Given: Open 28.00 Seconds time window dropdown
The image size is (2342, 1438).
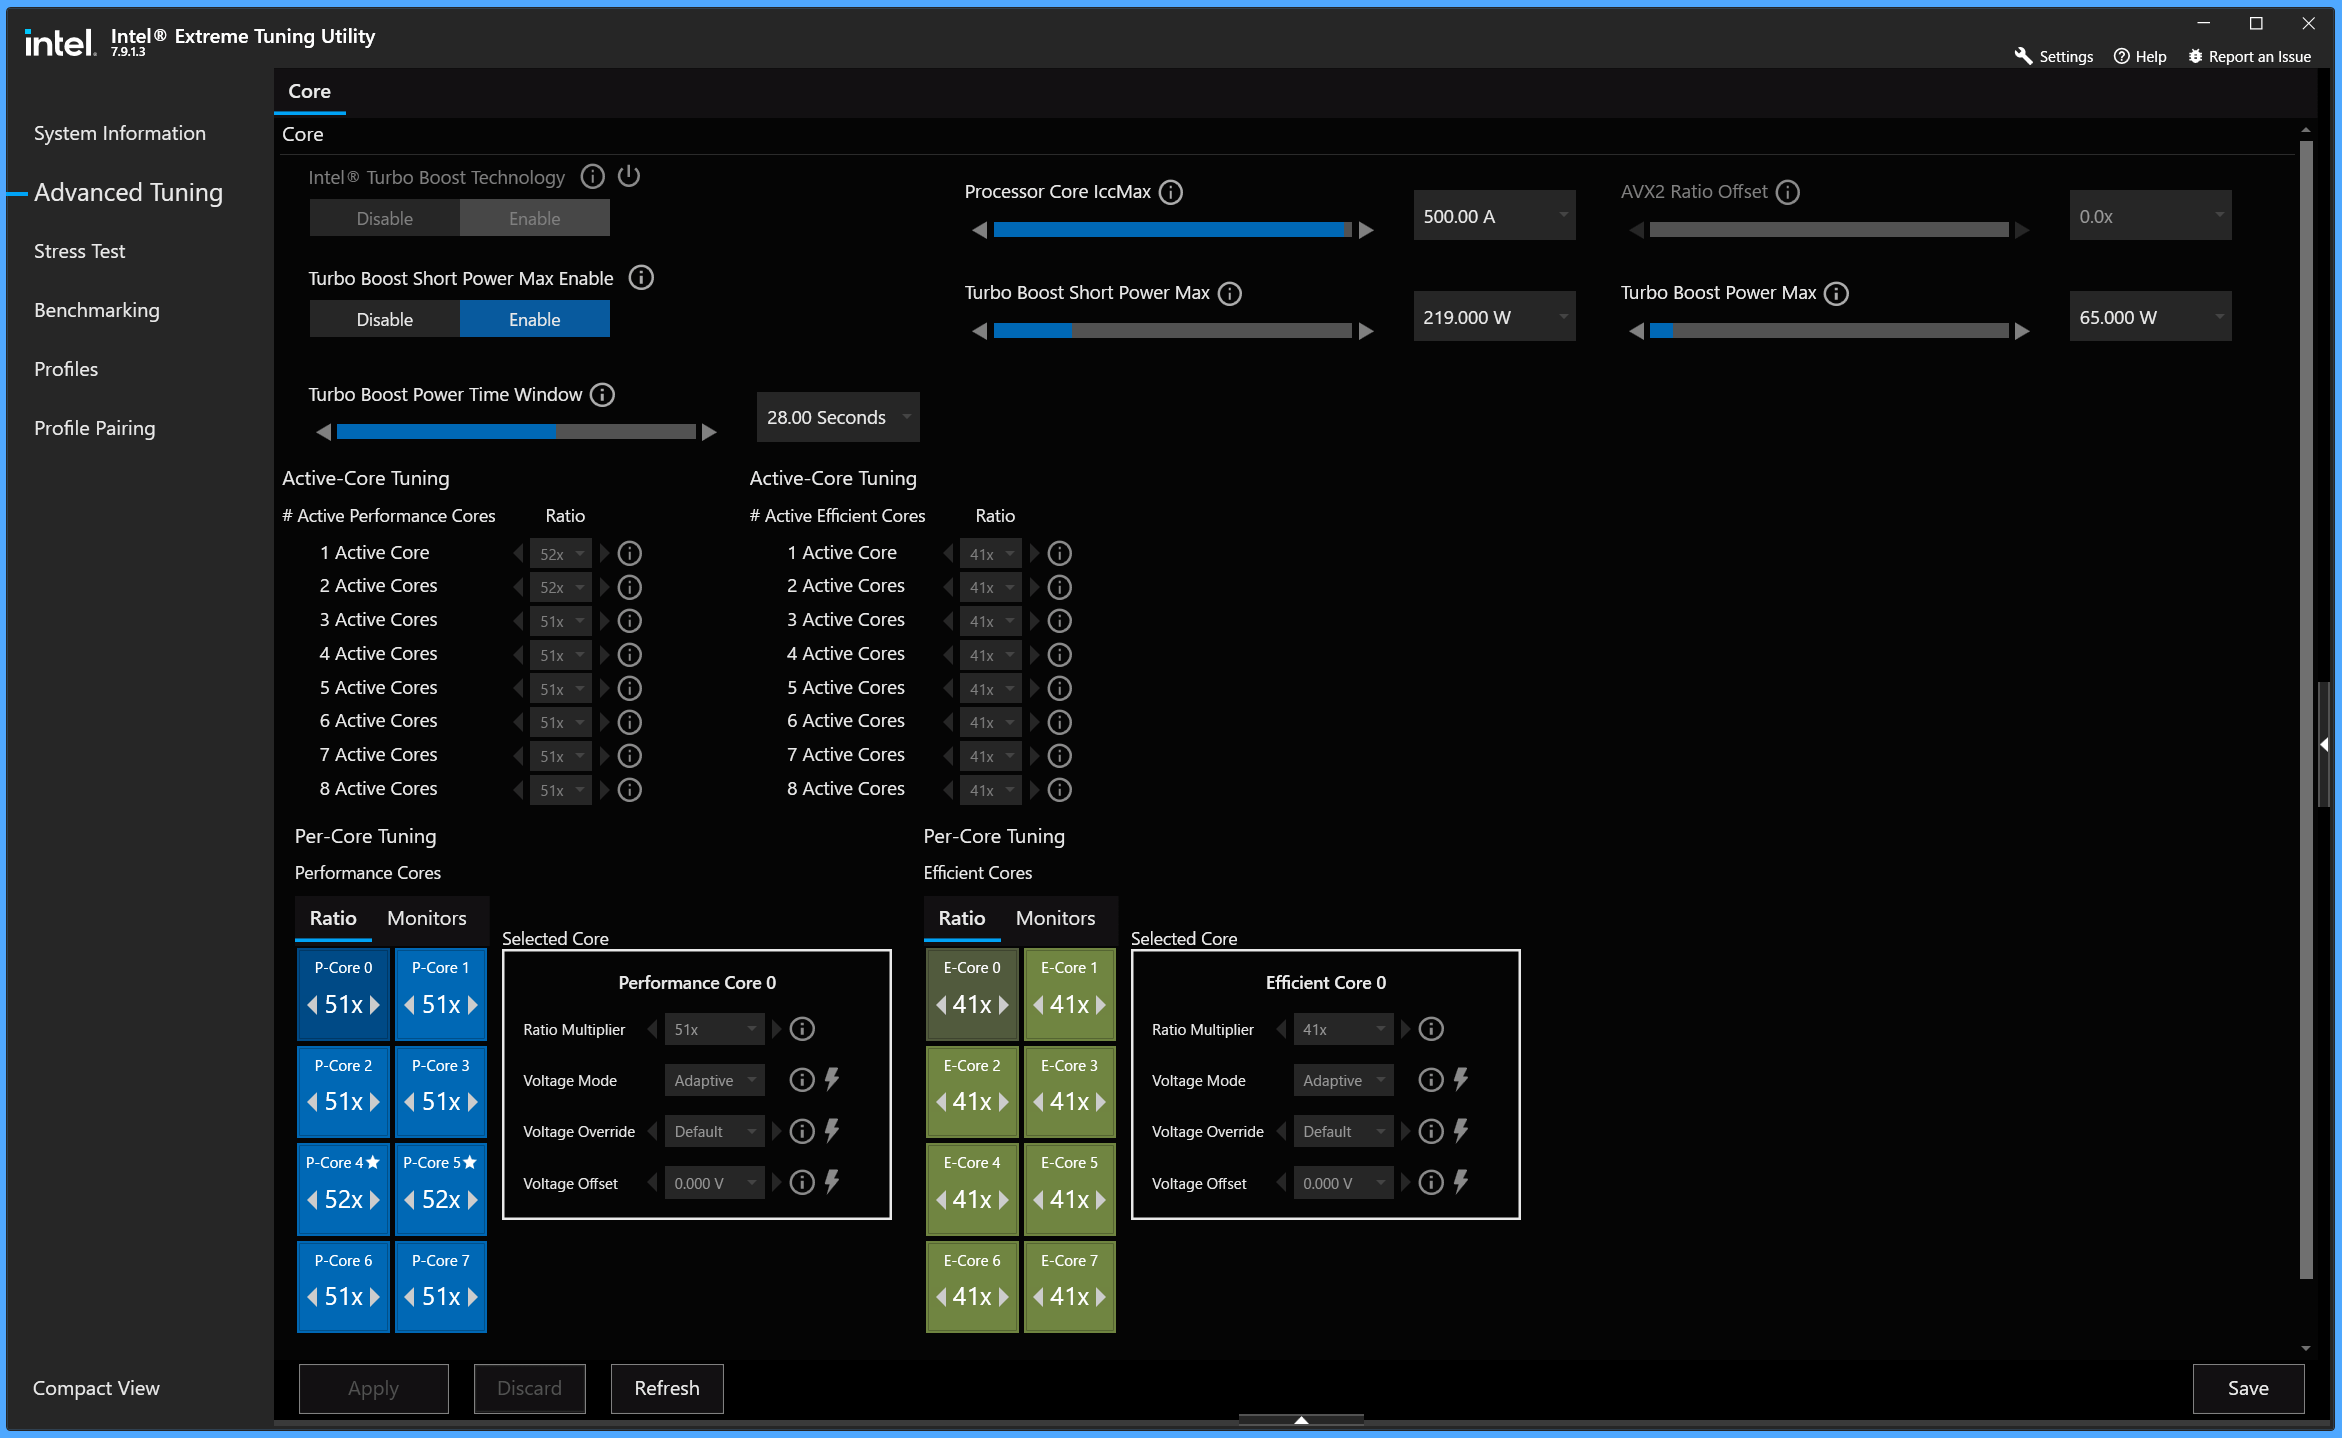Looking at the screenshot, I should tap(838, 417).
